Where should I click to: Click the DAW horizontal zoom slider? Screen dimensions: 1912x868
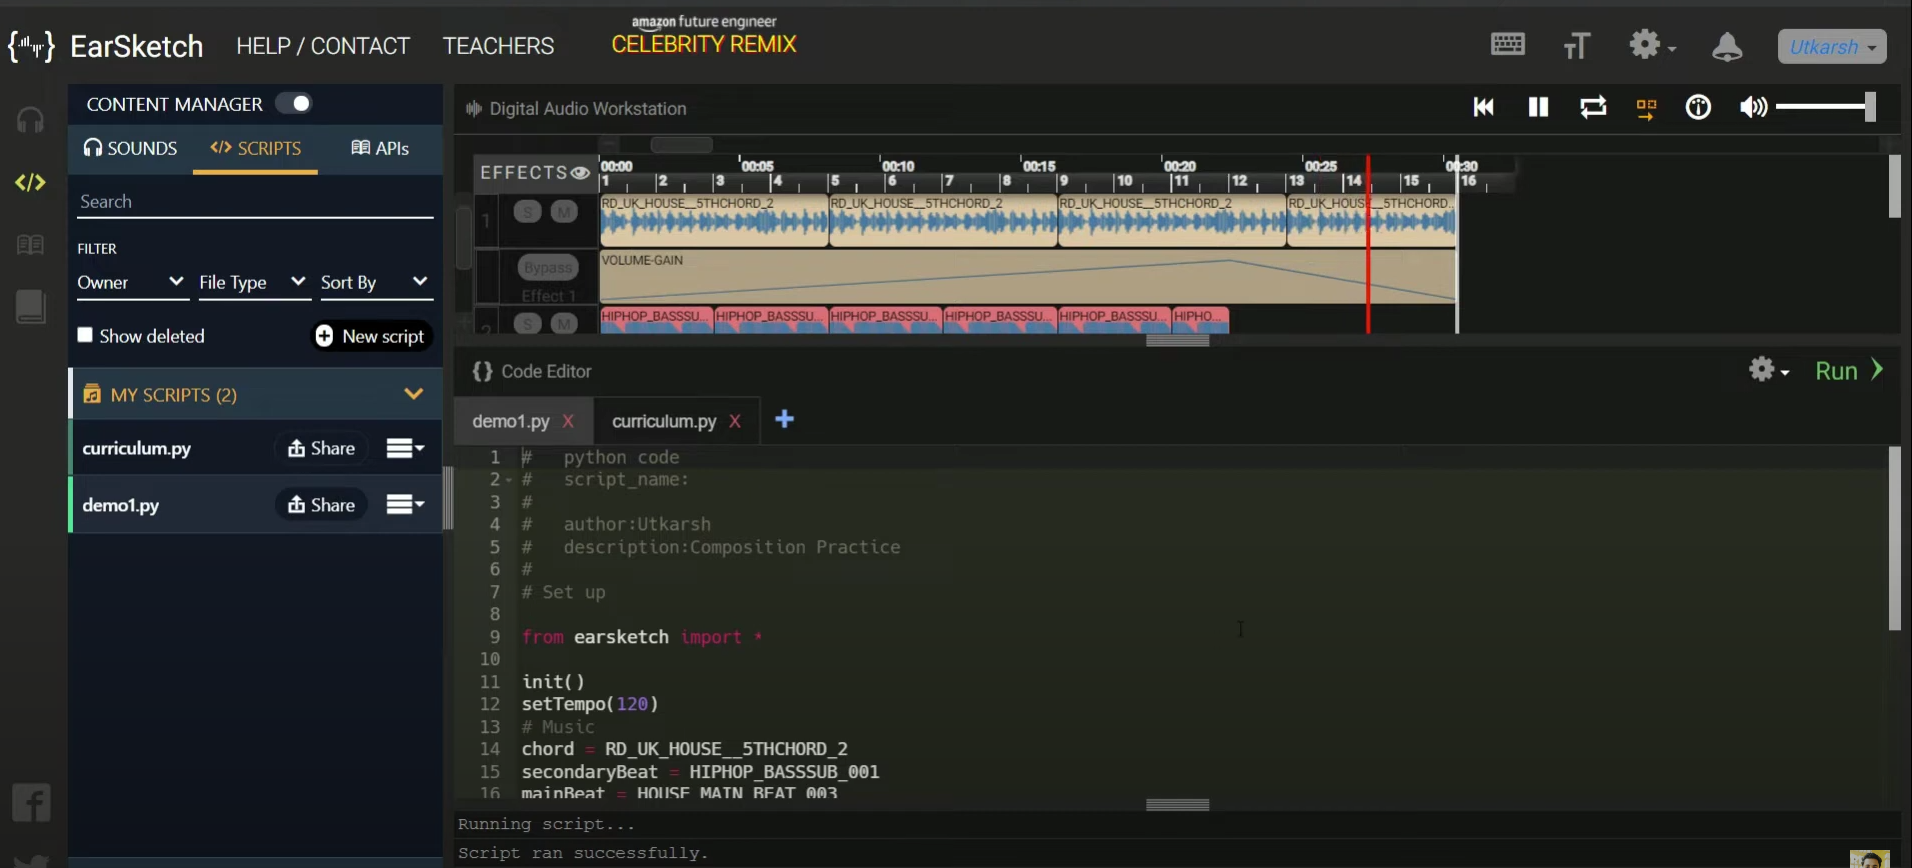(x=681, y=145)
